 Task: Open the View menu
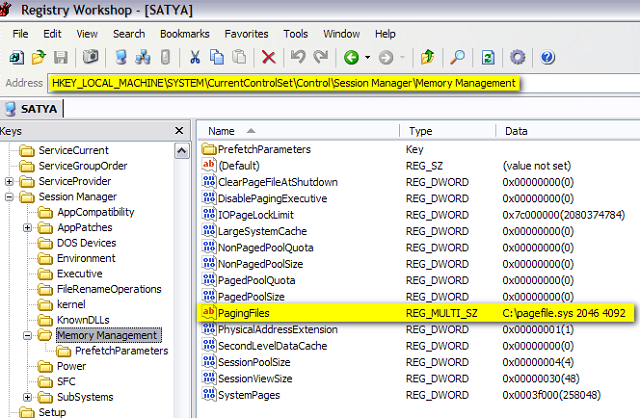(x=87, y=34)
